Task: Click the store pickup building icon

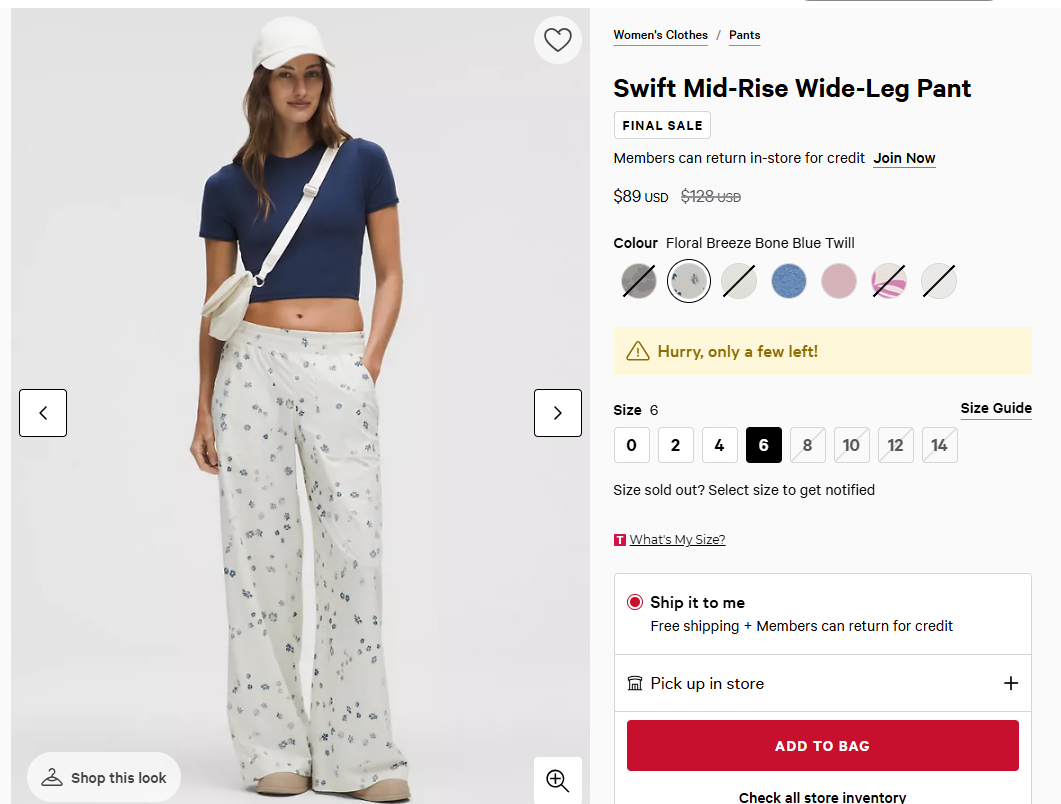Action: [x=634, y=684]
